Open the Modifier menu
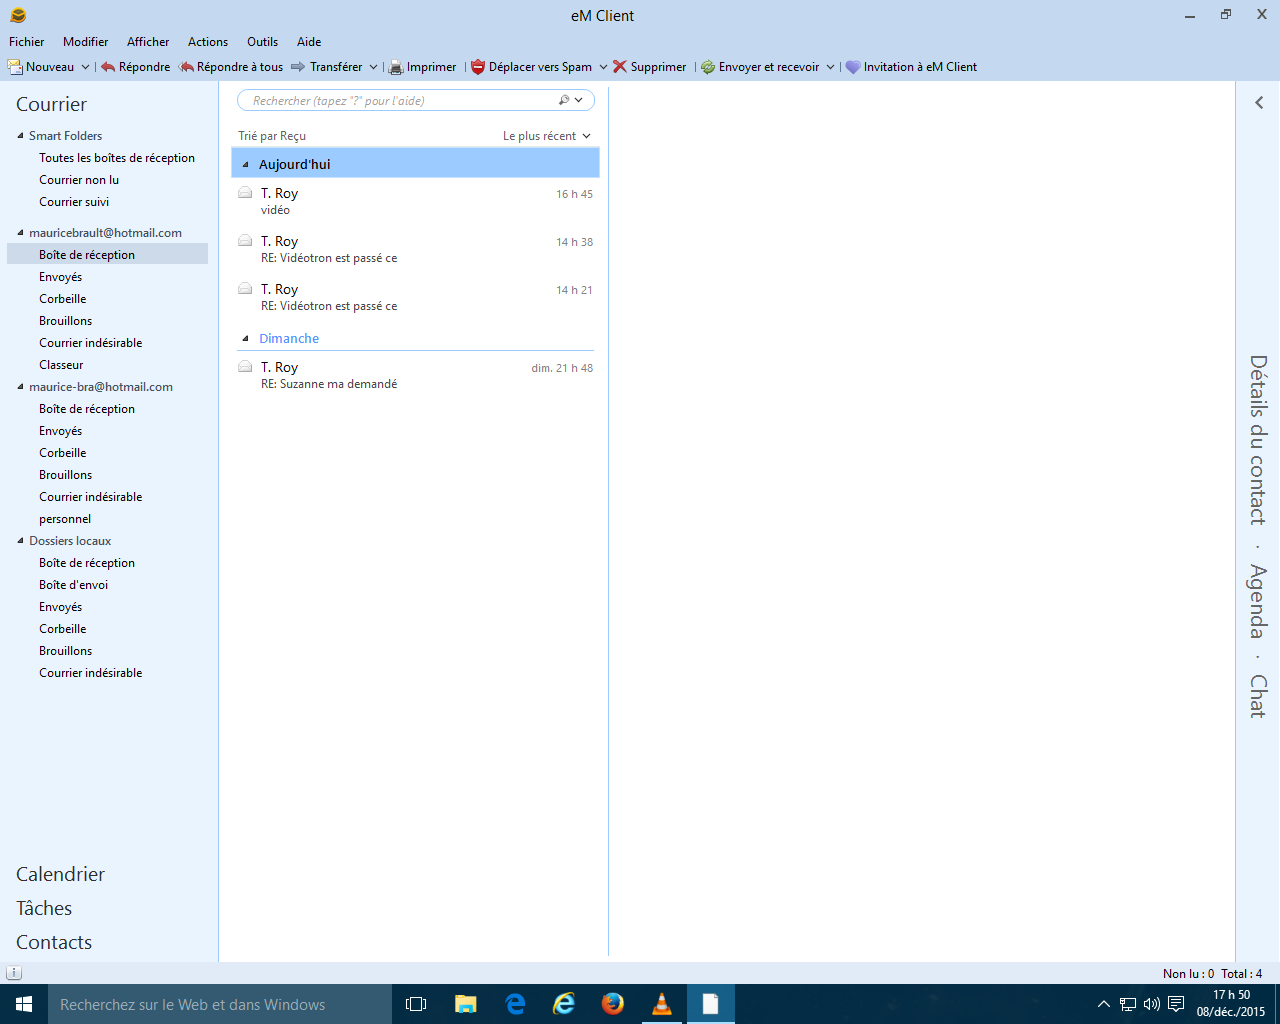This screenshot has height=1024, width=1280. coord(85,42)
